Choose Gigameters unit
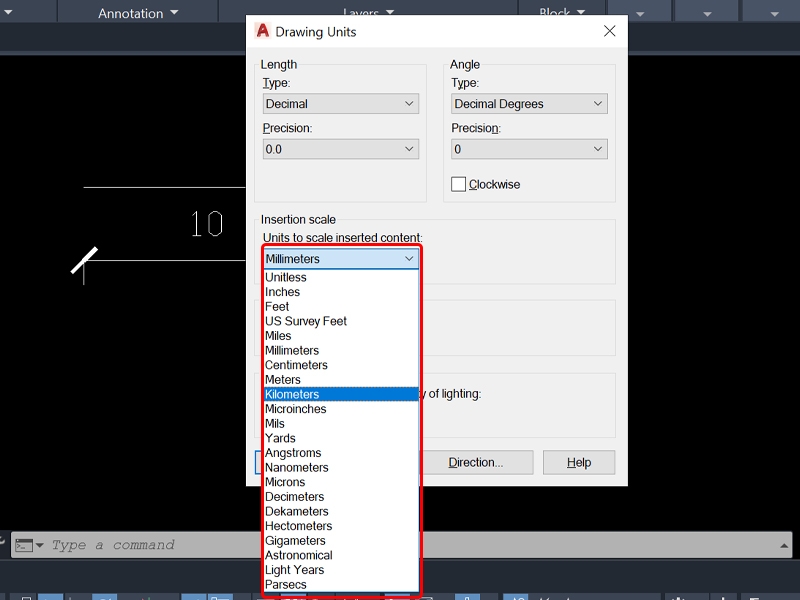The image size is (800, 600). (x=341, y=541)
